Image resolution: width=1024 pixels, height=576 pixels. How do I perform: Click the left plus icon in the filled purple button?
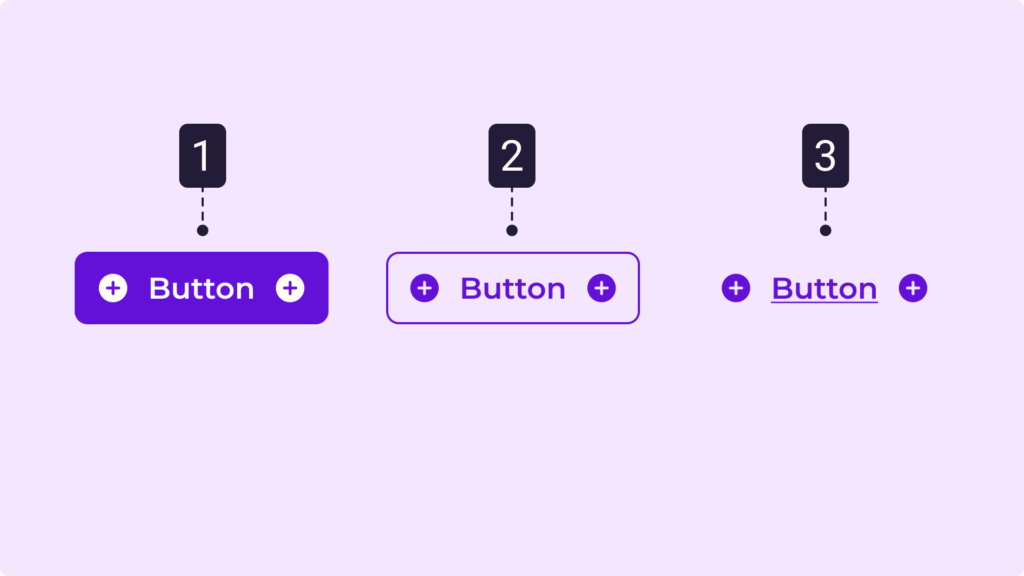tap(113, 288)
